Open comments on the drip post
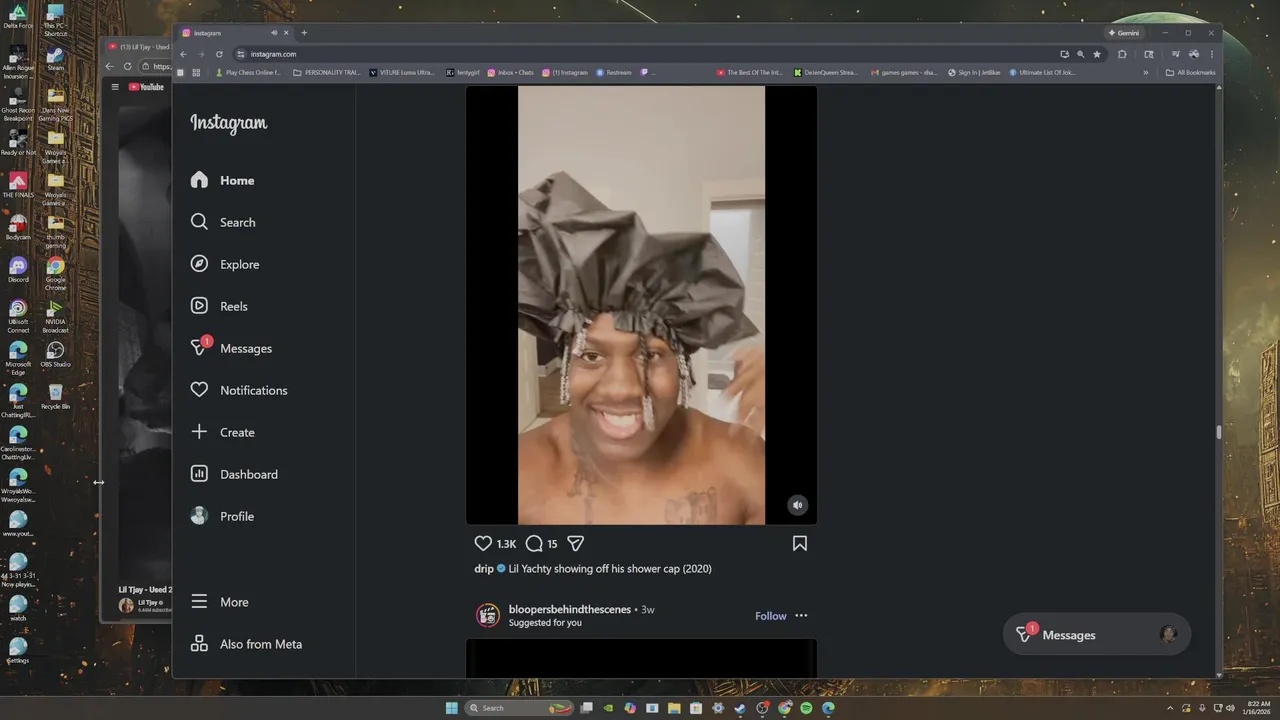Viewport: 1280px width, 720px height. pos(534,543)
